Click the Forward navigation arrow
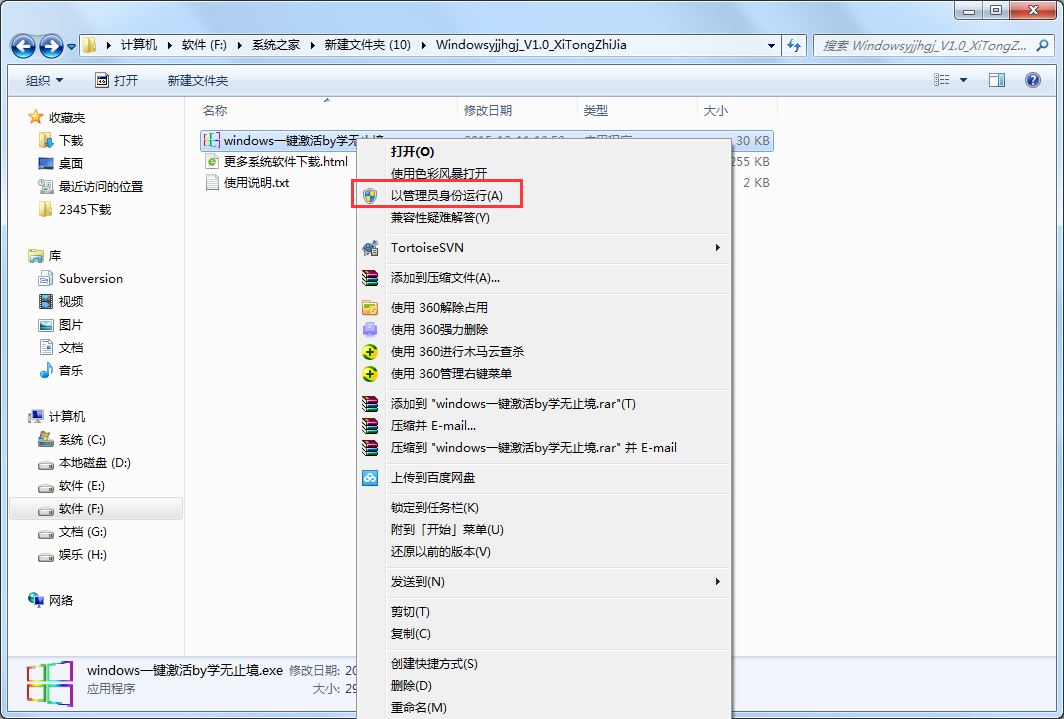The image size is (1064, 719). click(51, 47)
